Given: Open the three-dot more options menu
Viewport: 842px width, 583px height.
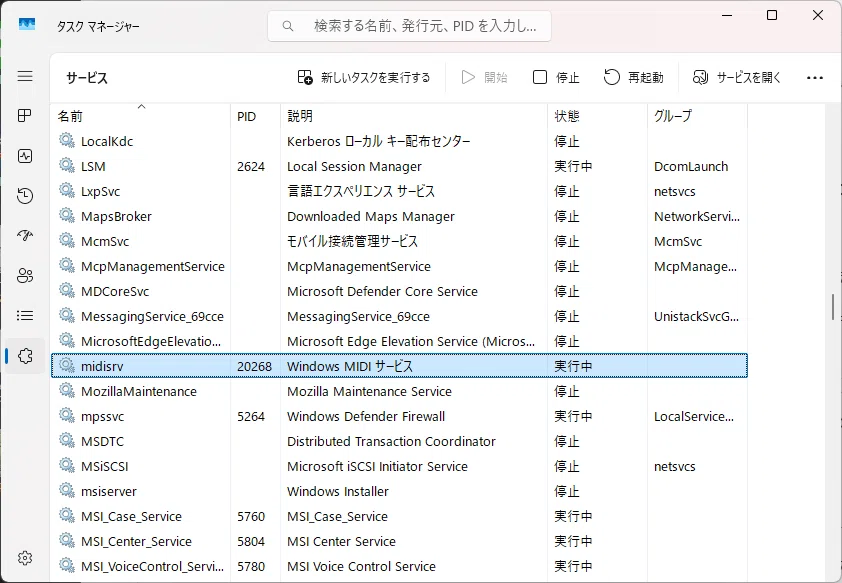Looking at the screenshot, I should tap(815, 78).
